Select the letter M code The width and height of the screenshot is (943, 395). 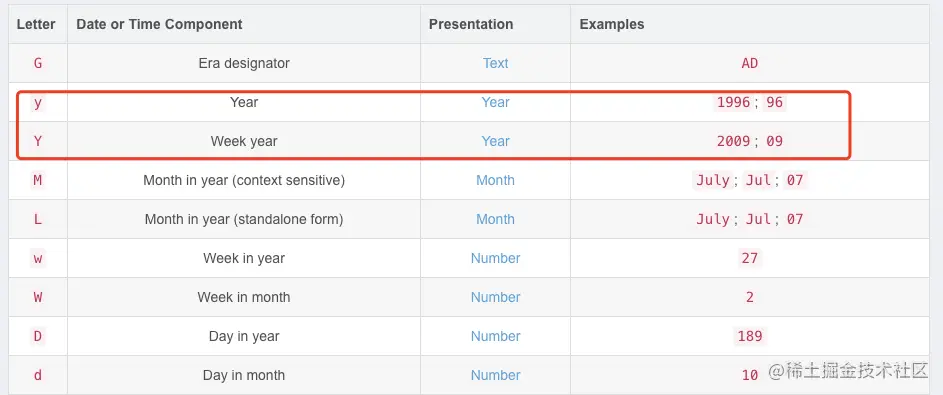pos(37,180)
